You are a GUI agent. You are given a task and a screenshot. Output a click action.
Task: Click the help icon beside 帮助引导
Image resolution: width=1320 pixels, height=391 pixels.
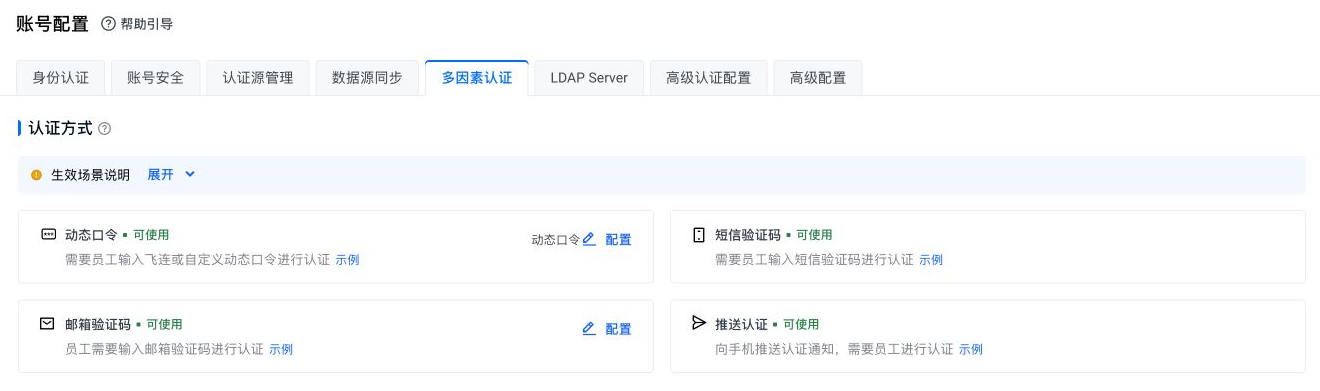tap(108, 24)
